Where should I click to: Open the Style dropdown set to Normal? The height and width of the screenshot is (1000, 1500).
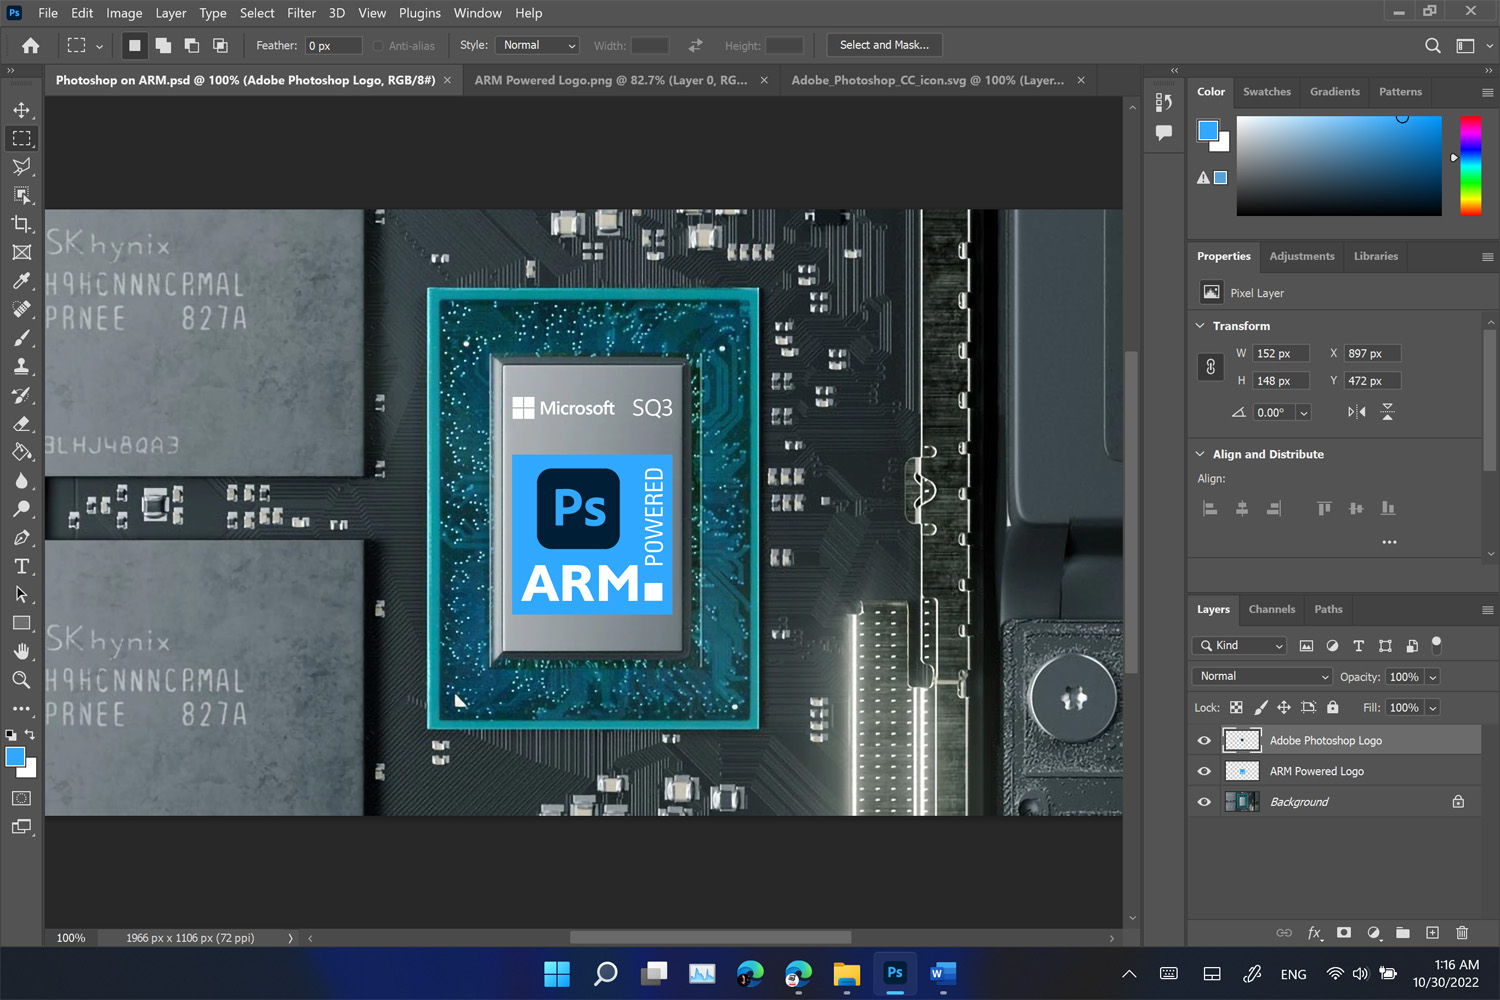tap(538, 46)
